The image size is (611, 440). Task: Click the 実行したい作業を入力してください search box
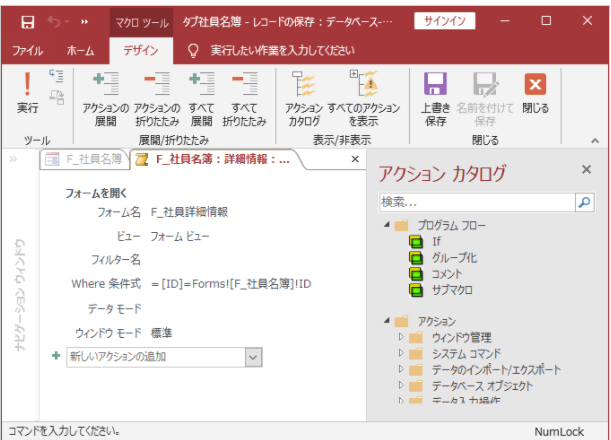click(x=283, y=51)
